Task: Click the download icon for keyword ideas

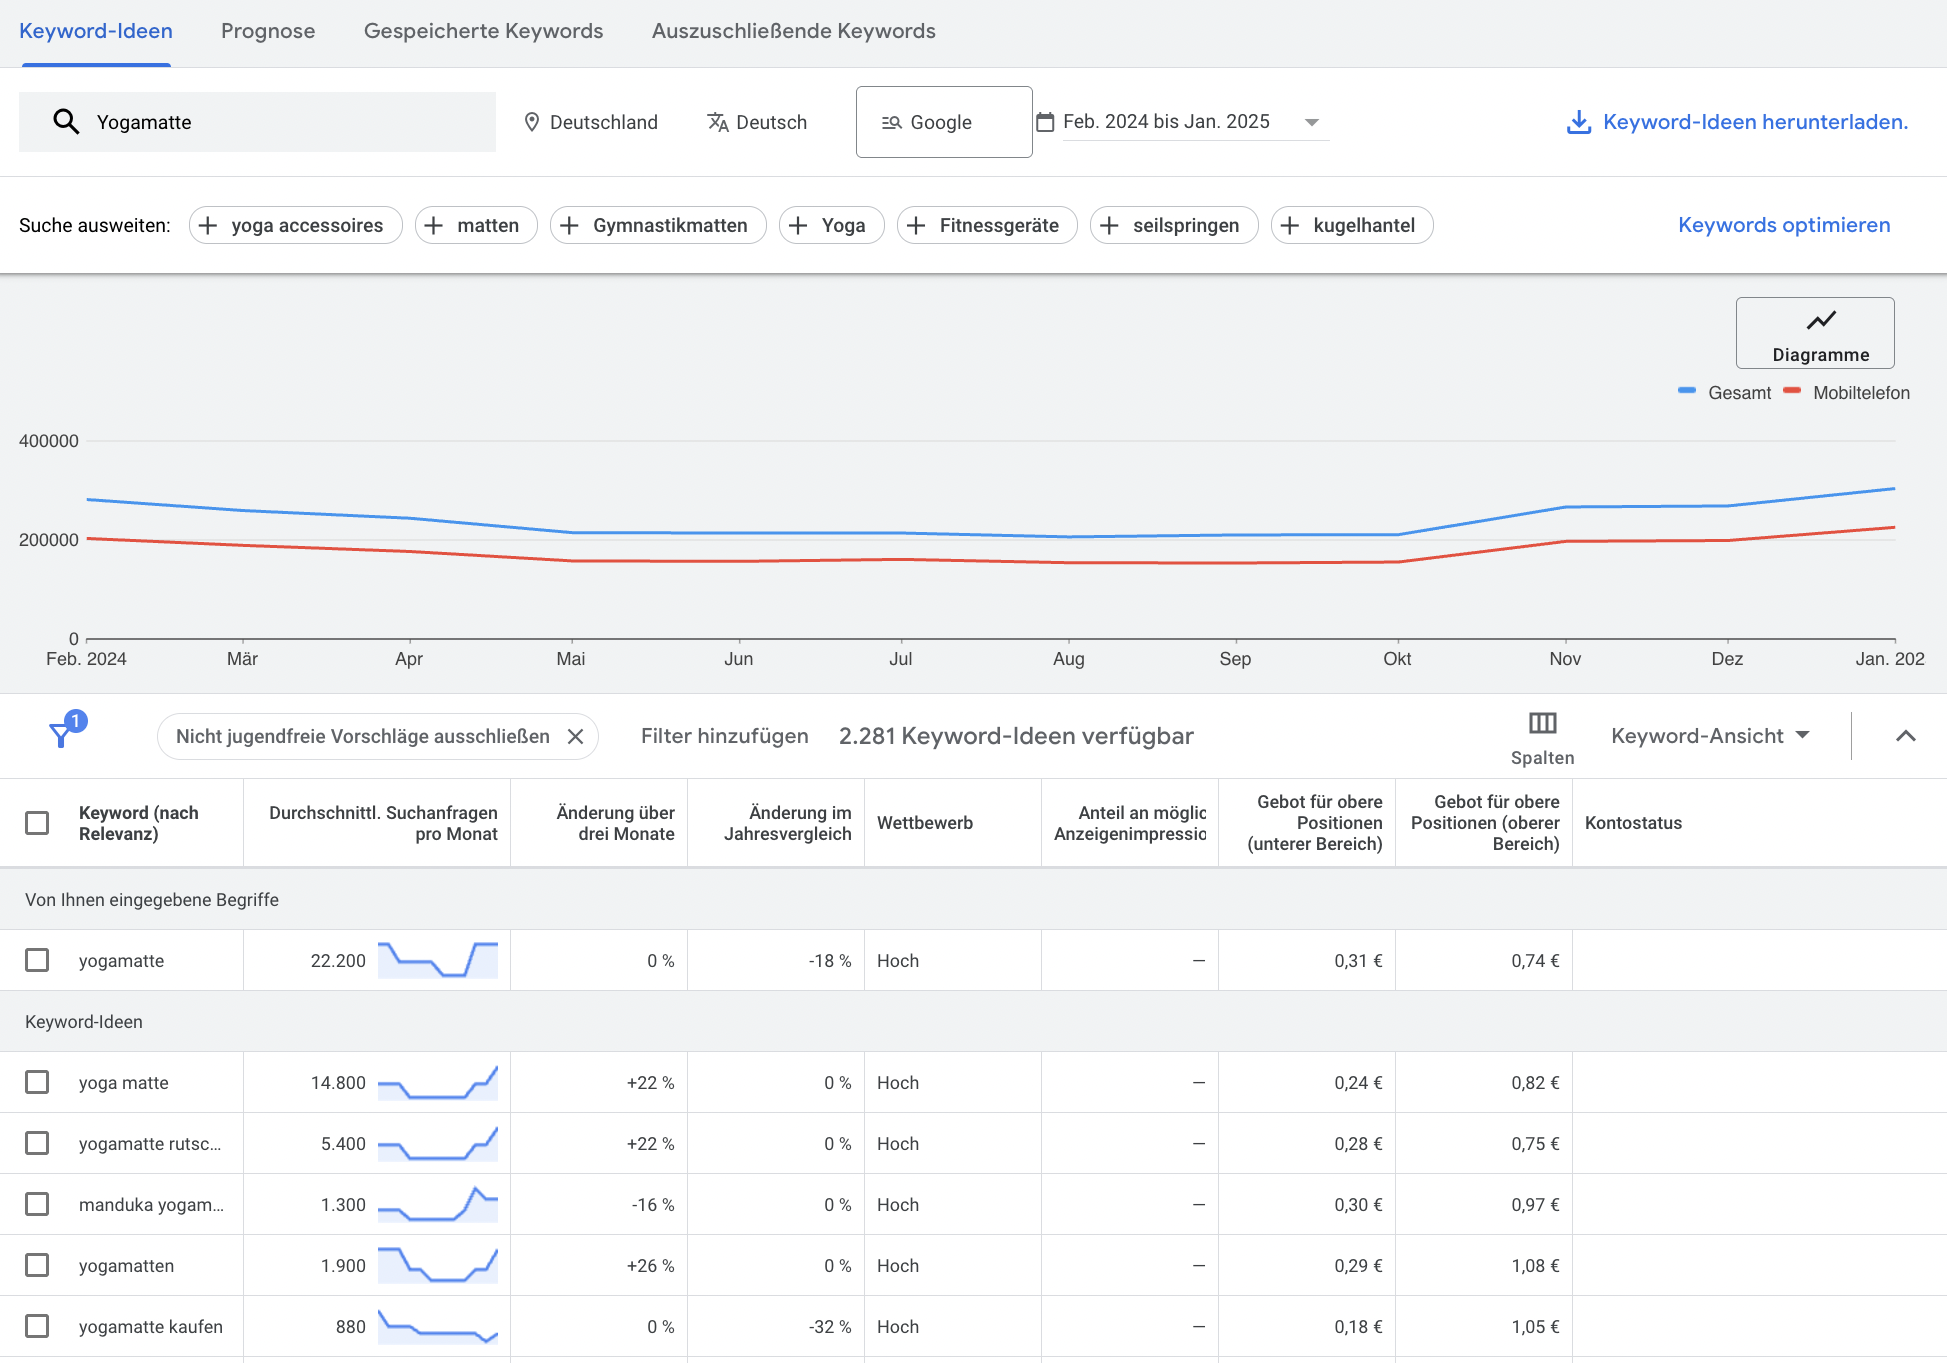Action: pos(1578,122)
